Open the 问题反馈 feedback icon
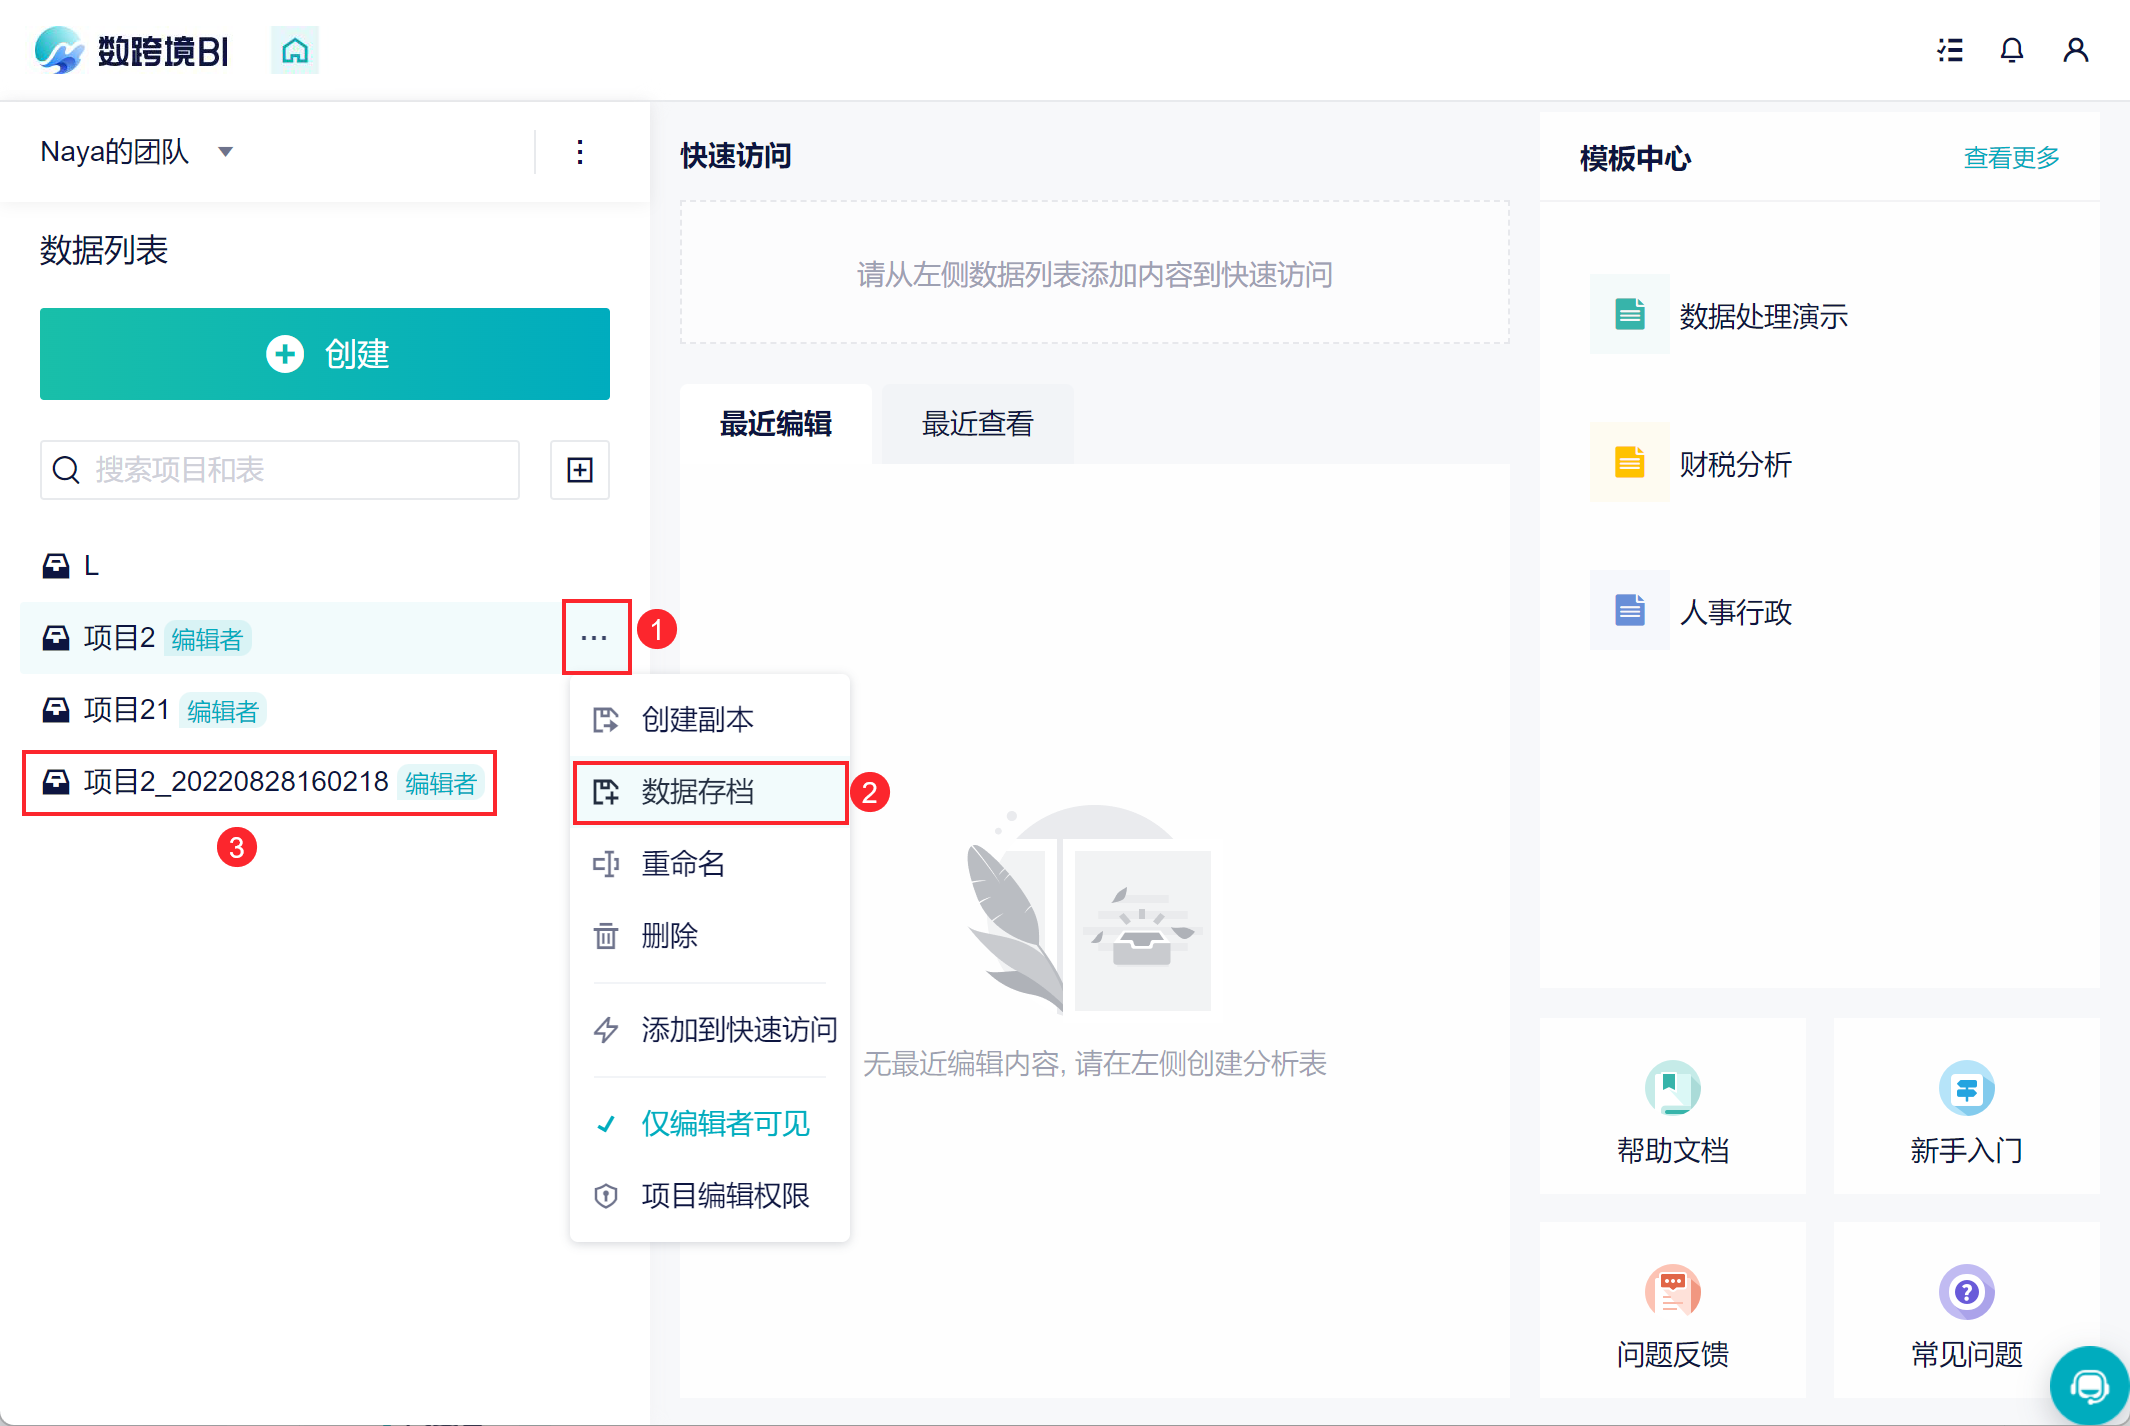 point(1672,1292)
